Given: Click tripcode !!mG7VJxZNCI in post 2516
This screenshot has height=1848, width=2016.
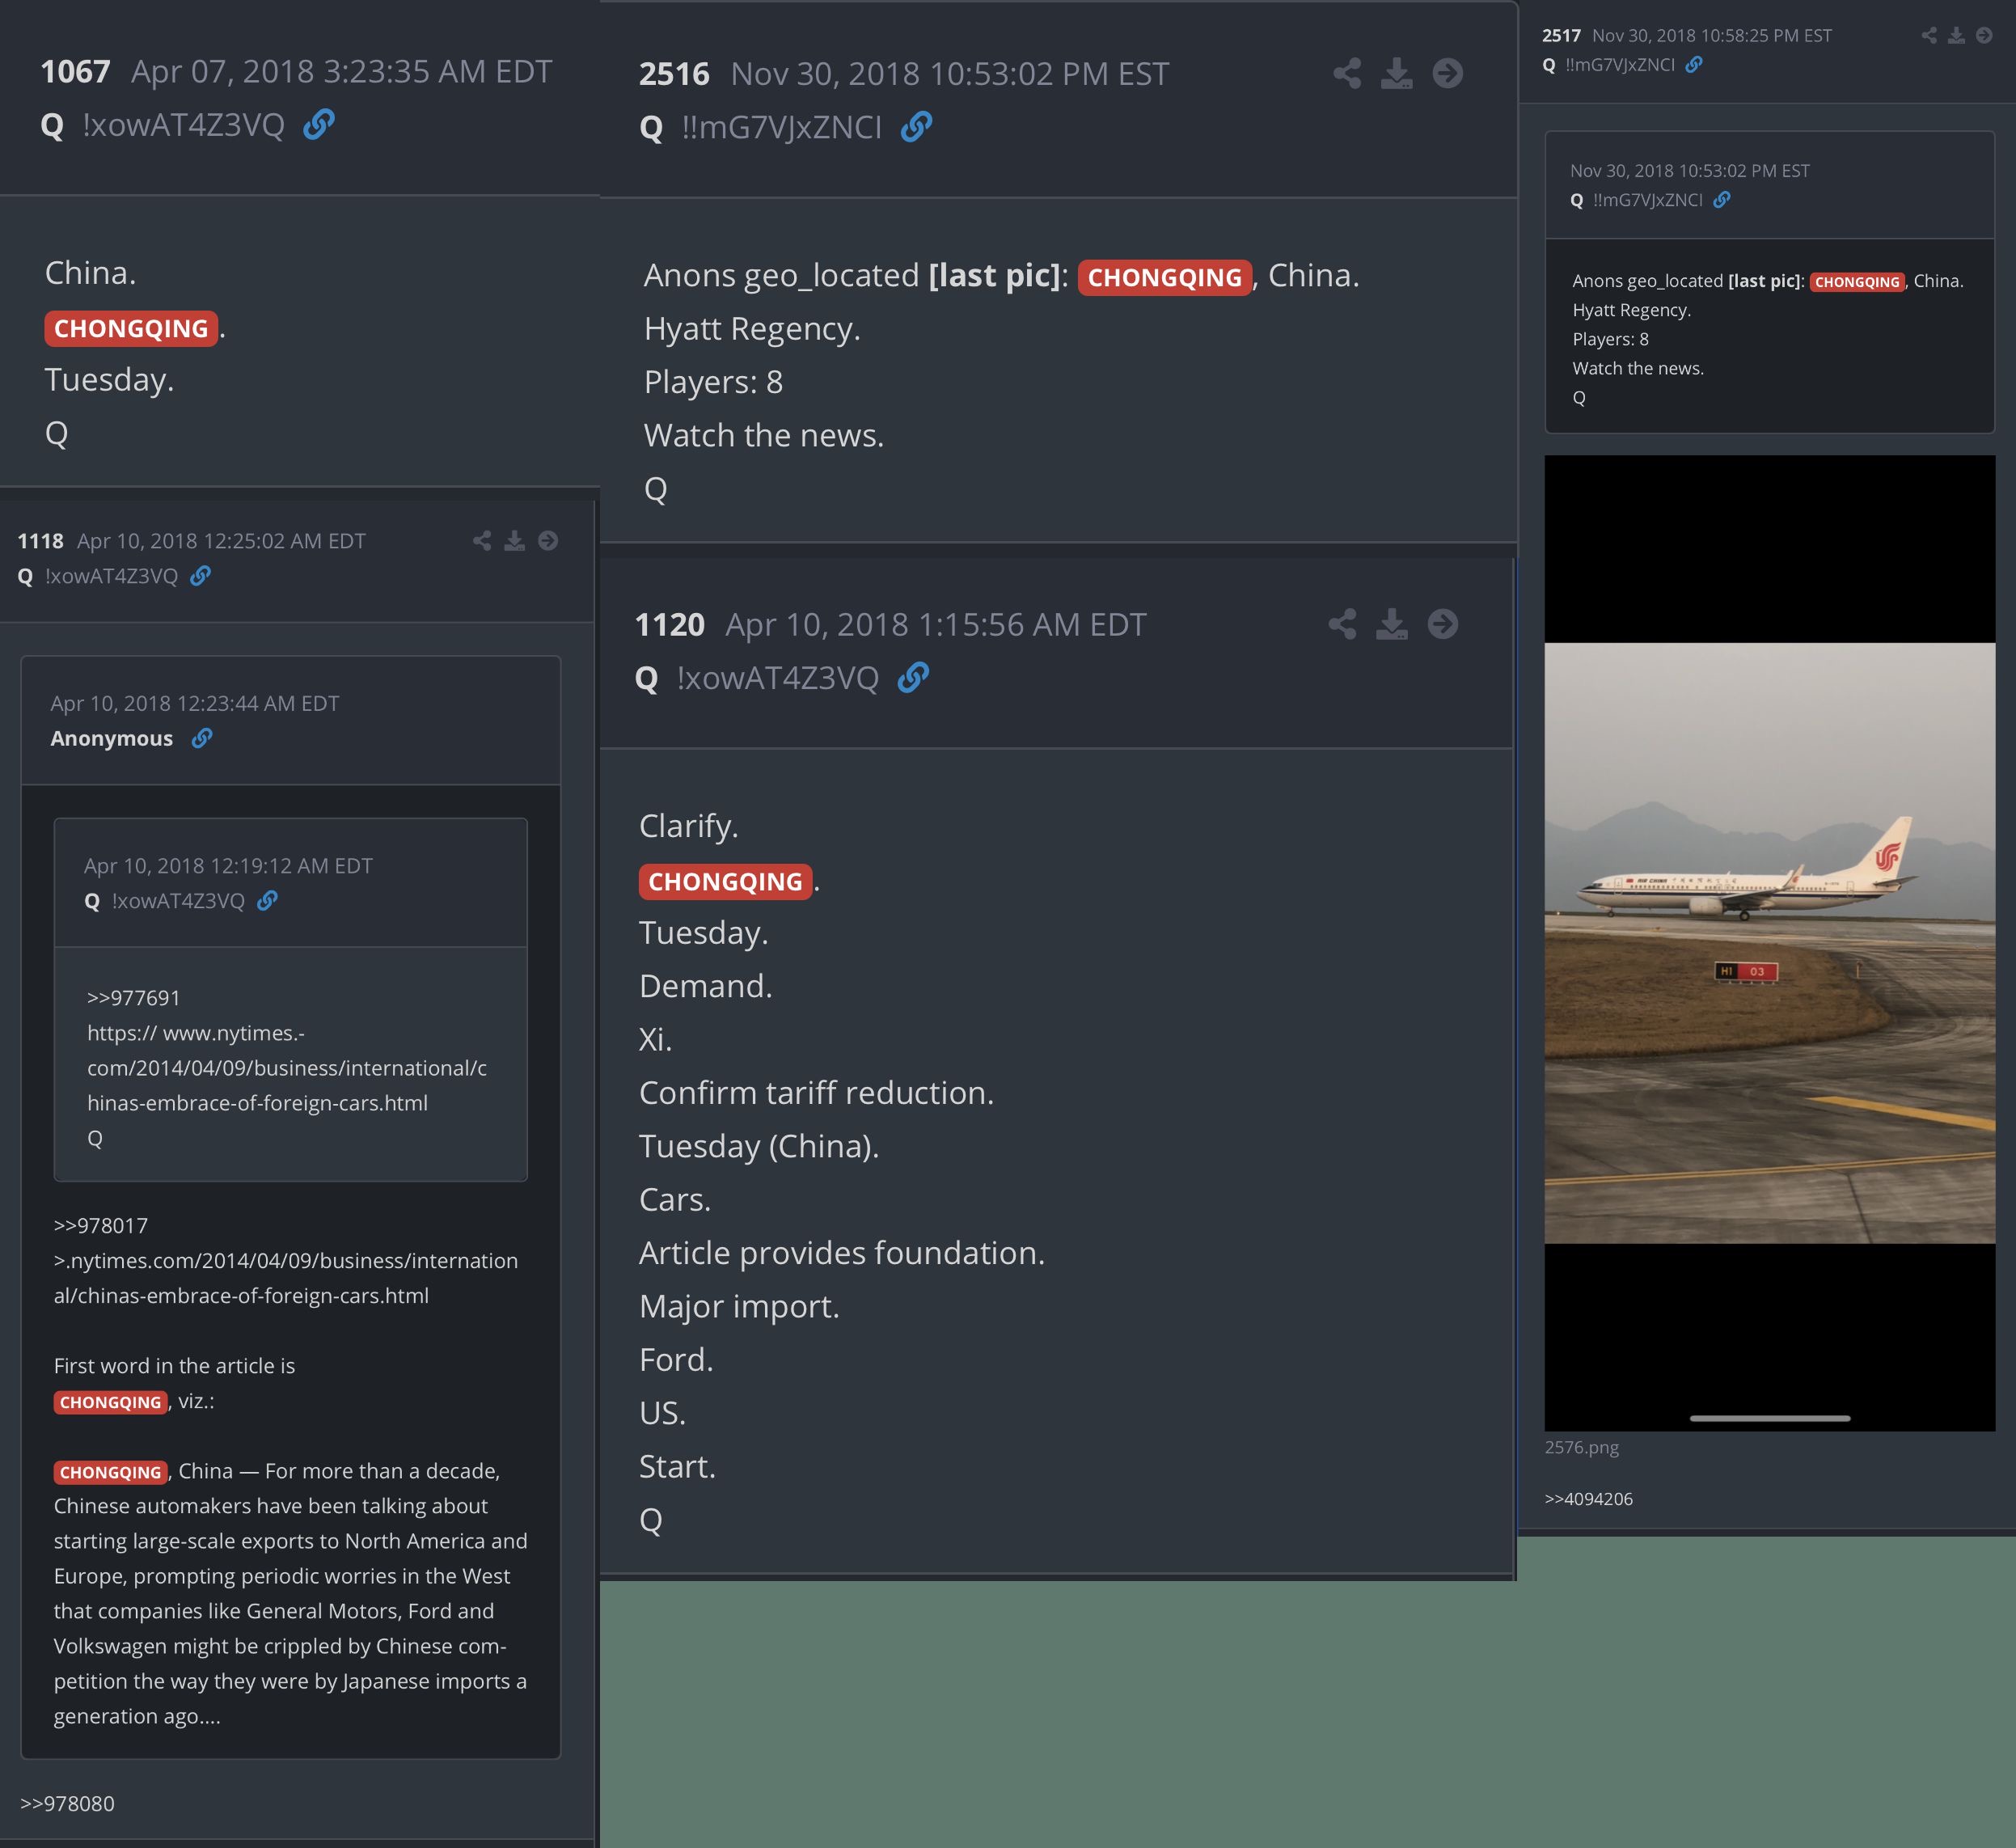Looking at the screenshot, I should [782, 128].
